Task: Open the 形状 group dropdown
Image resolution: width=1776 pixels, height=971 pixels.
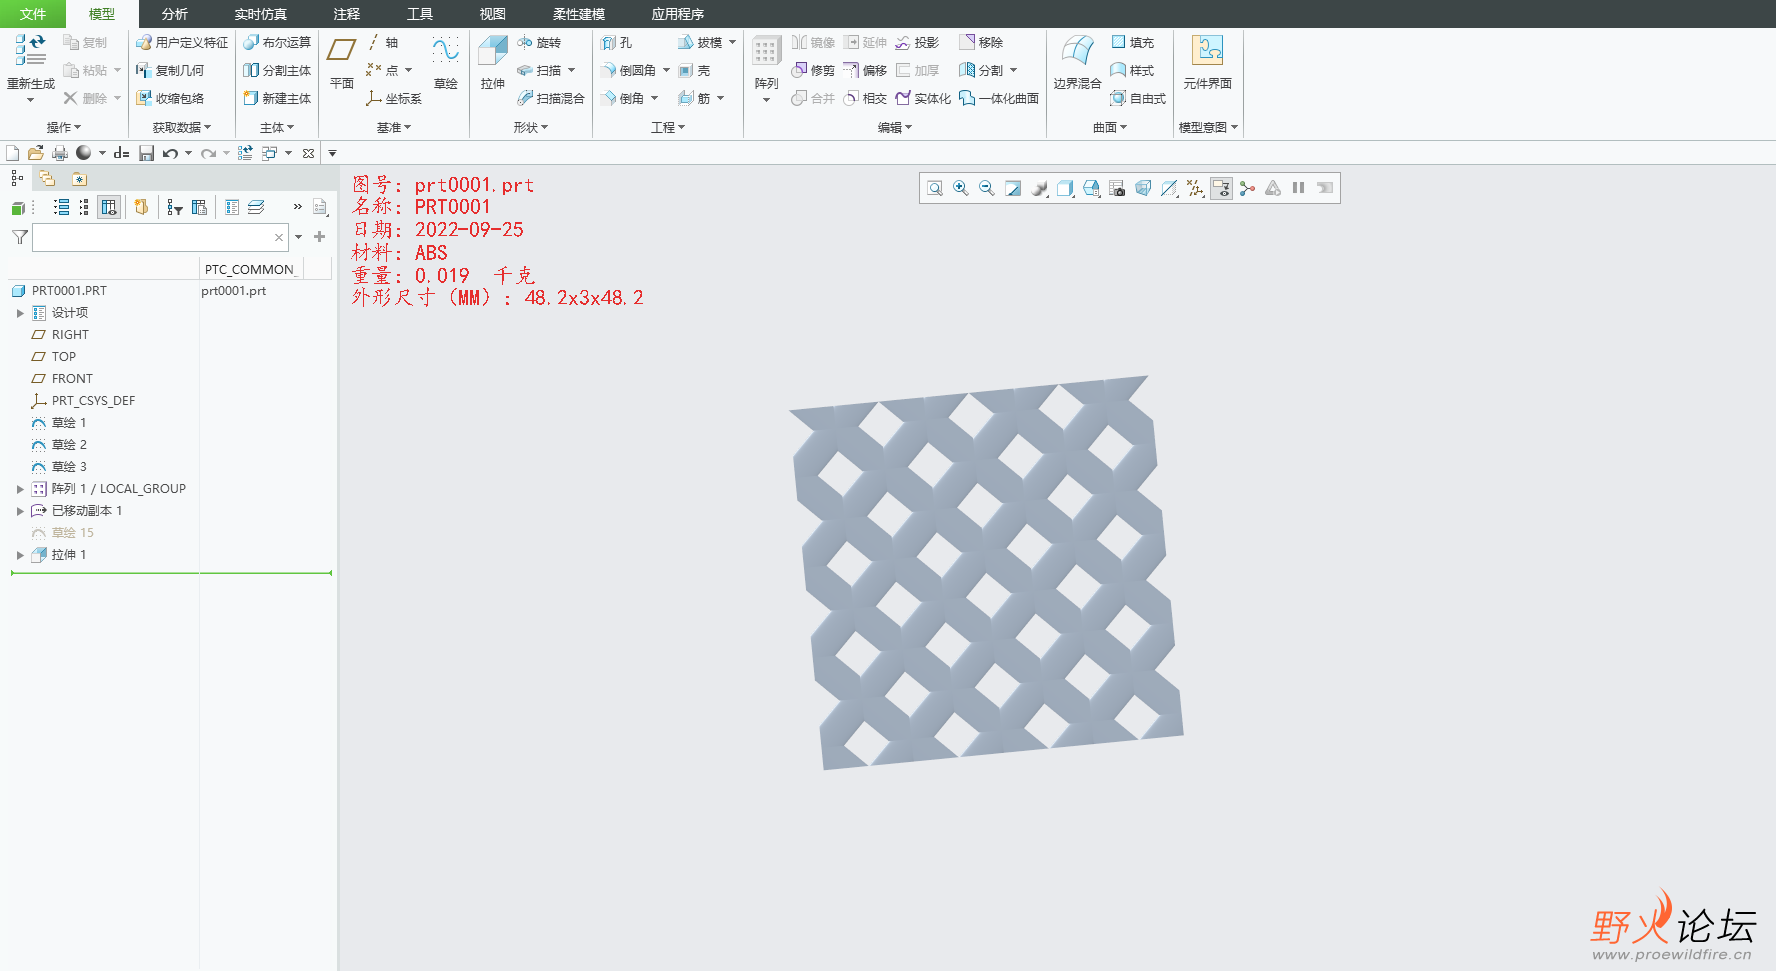Action: click(x=531, y=127)
